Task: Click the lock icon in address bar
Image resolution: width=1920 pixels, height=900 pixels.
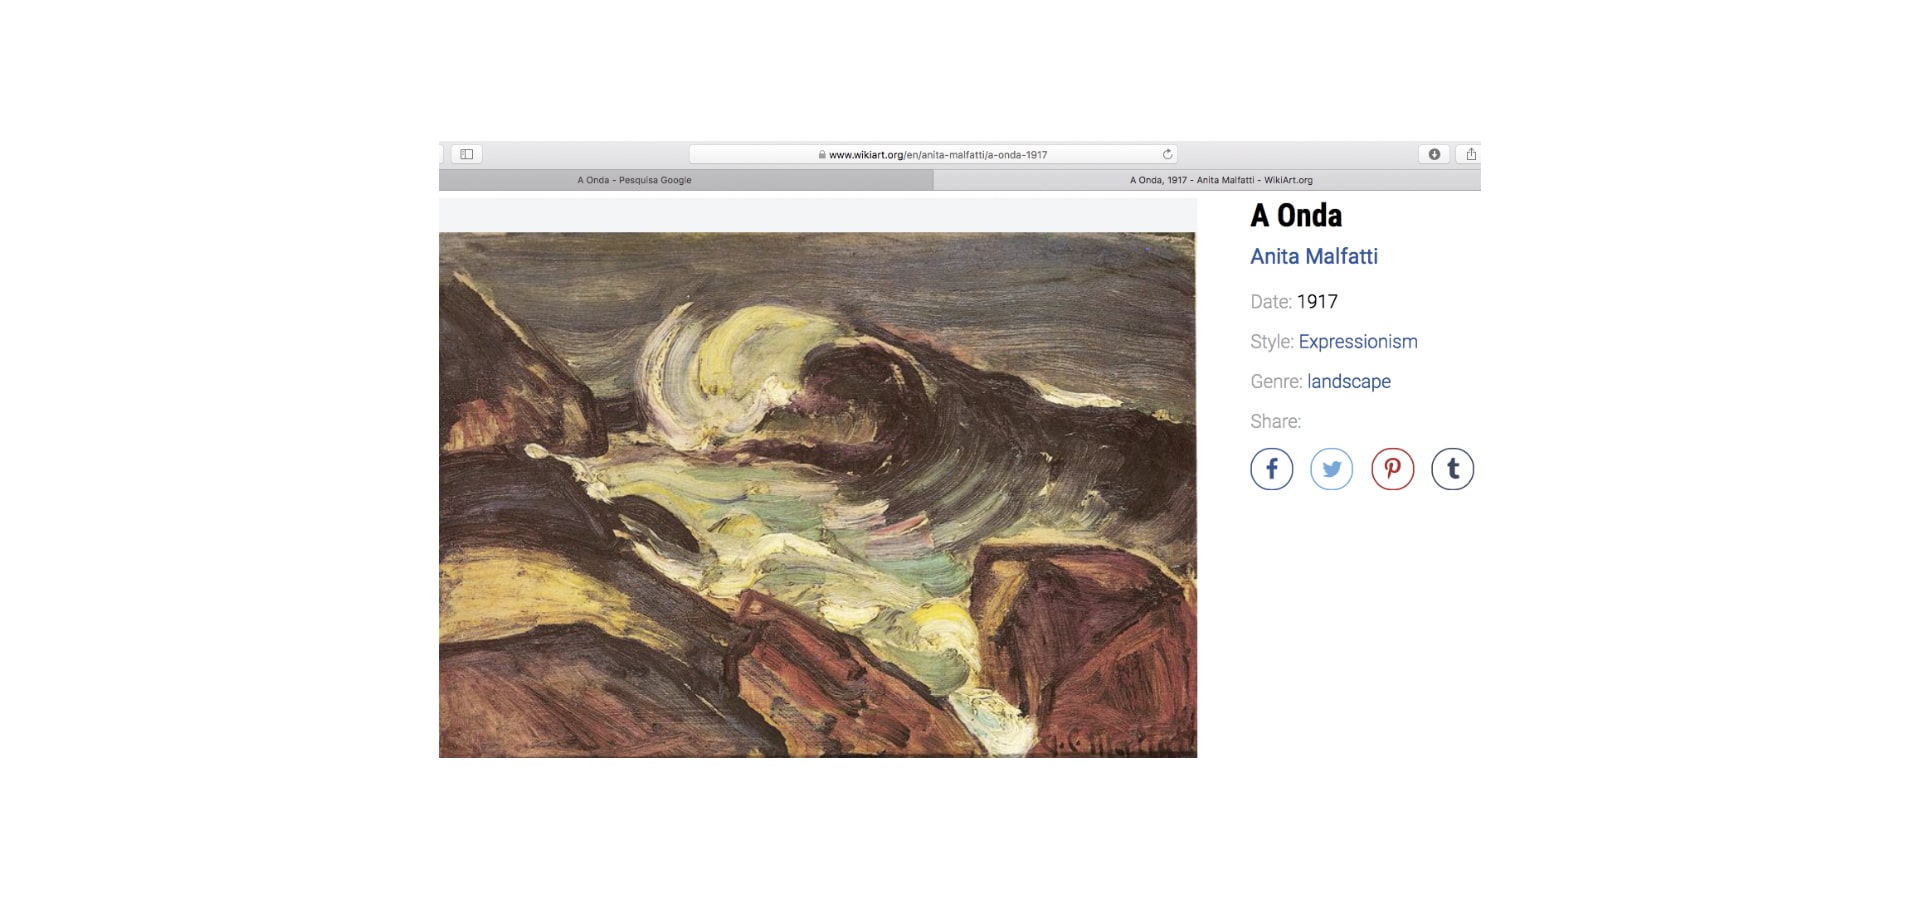Action: coord(822,155)
